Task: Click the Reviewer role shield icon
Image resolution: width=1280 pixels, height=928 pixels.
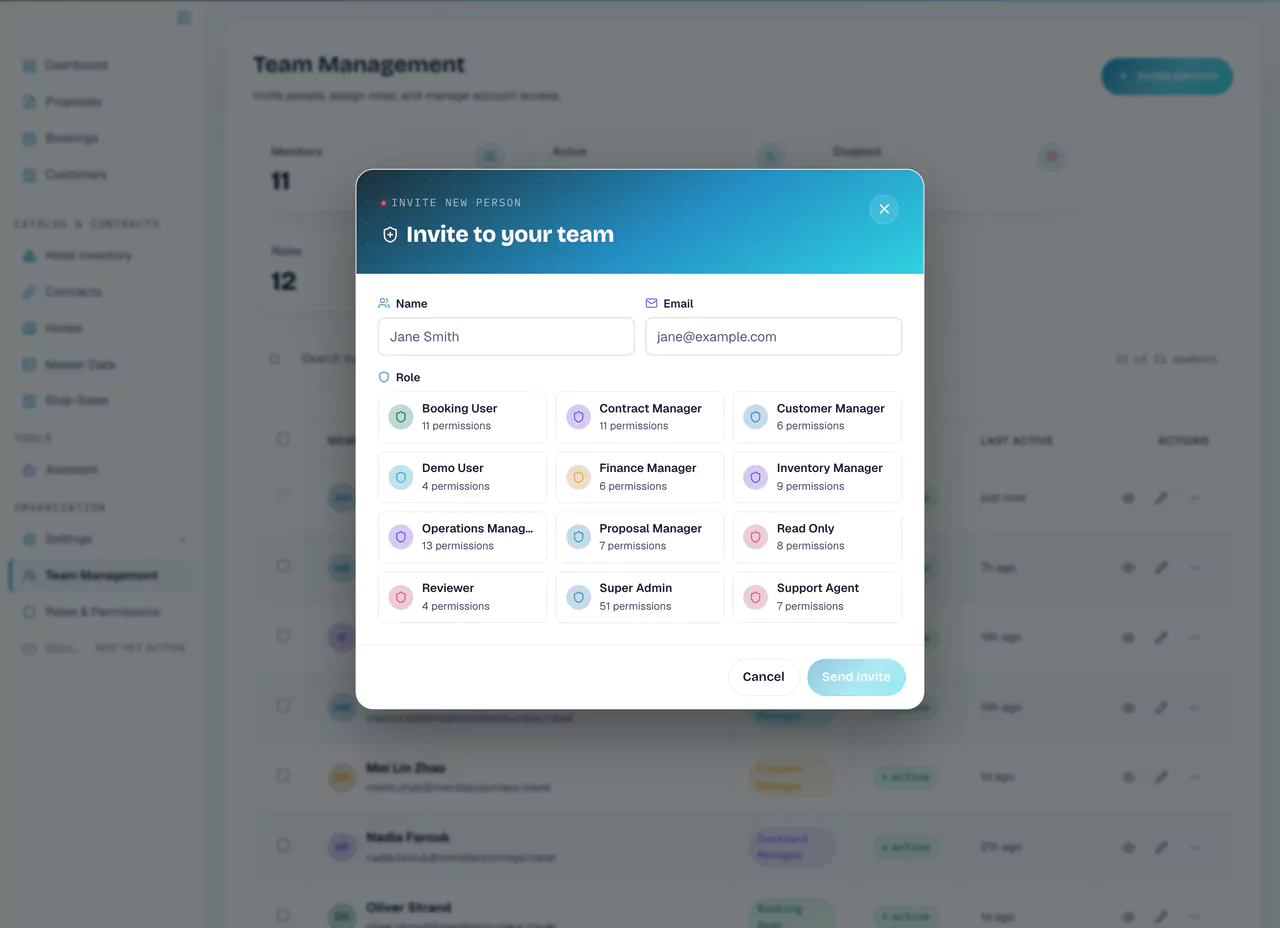Action: (401, 597)
